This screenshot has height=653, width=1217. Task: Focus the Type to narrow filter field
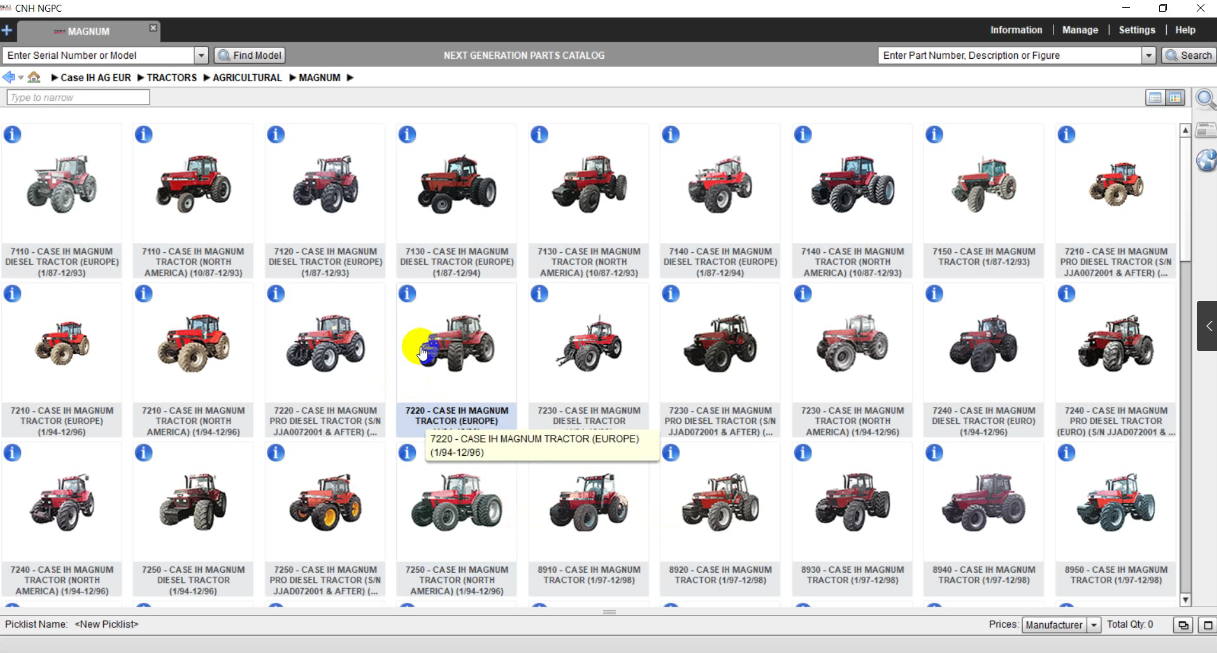point(78,98)
